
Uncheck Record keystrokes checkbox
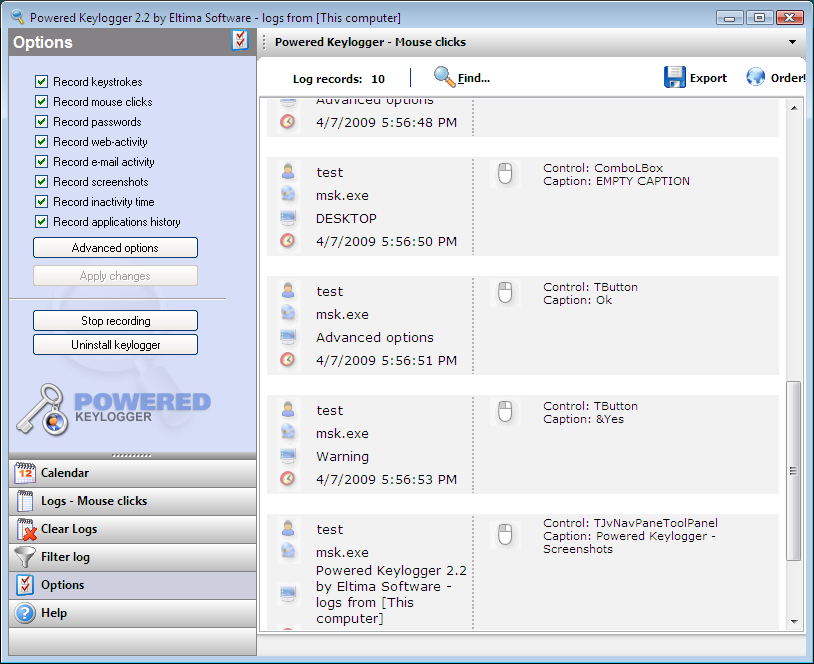(x=41, y=82)
